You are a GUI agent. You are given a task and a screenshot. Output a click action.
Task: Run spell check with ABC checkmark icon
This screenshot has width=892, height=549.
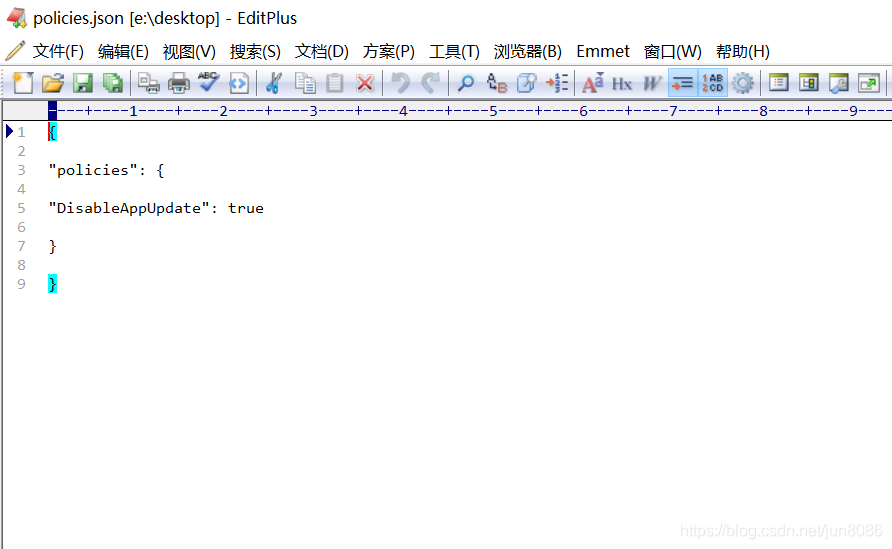point(209,83)
